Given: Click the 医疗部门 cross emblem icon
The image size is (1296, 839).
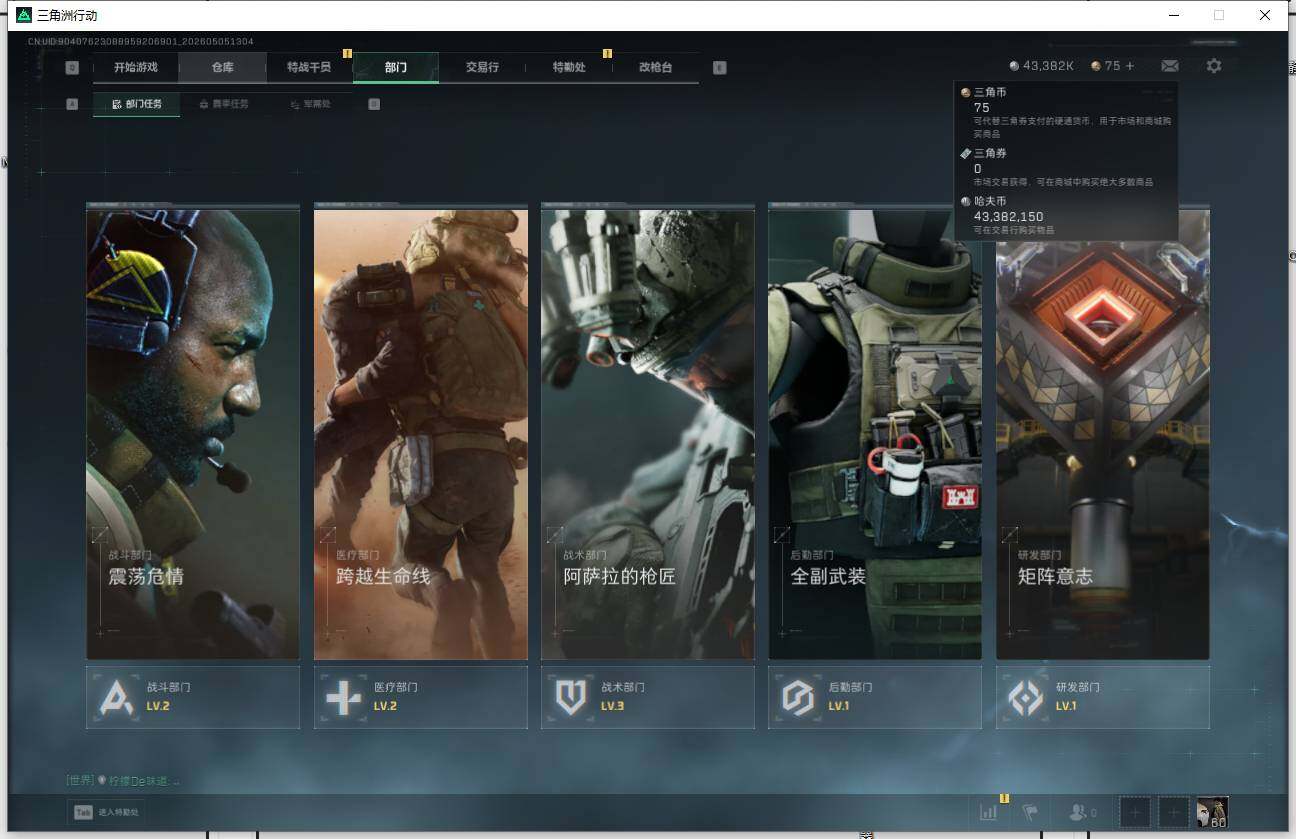Looking at the screenshot, I should point(344,697).
